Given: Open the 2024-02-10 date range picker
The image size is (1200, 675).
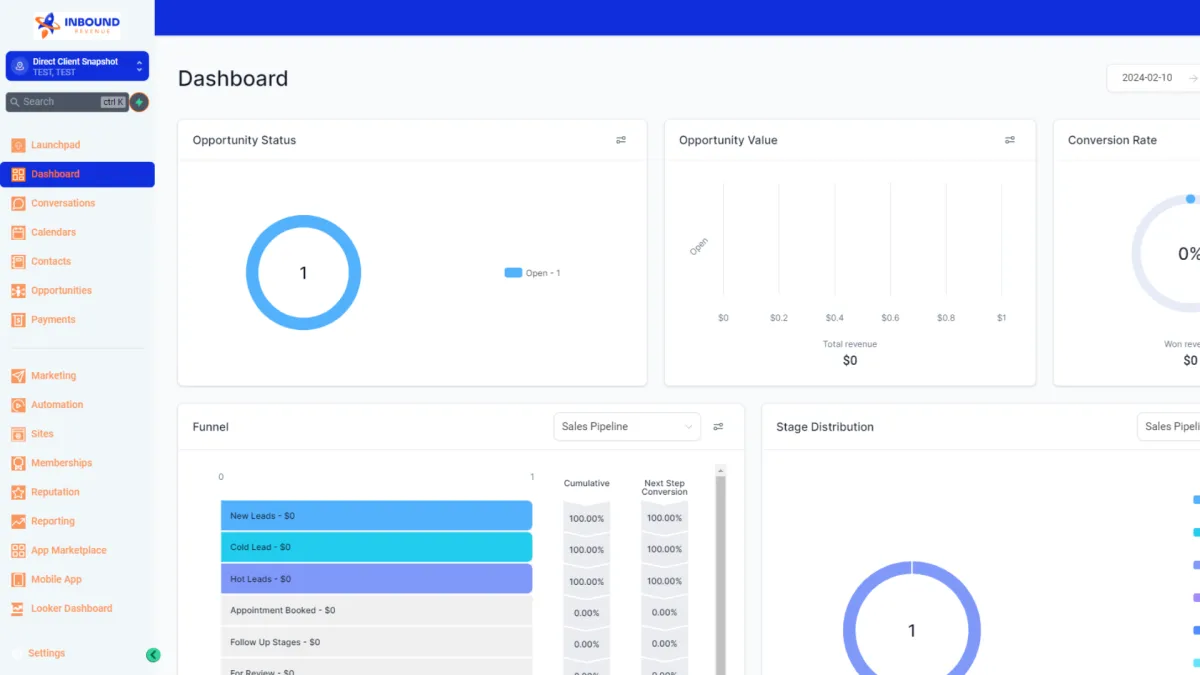Looking at the screenshot, I should (x=1153, y=78).
